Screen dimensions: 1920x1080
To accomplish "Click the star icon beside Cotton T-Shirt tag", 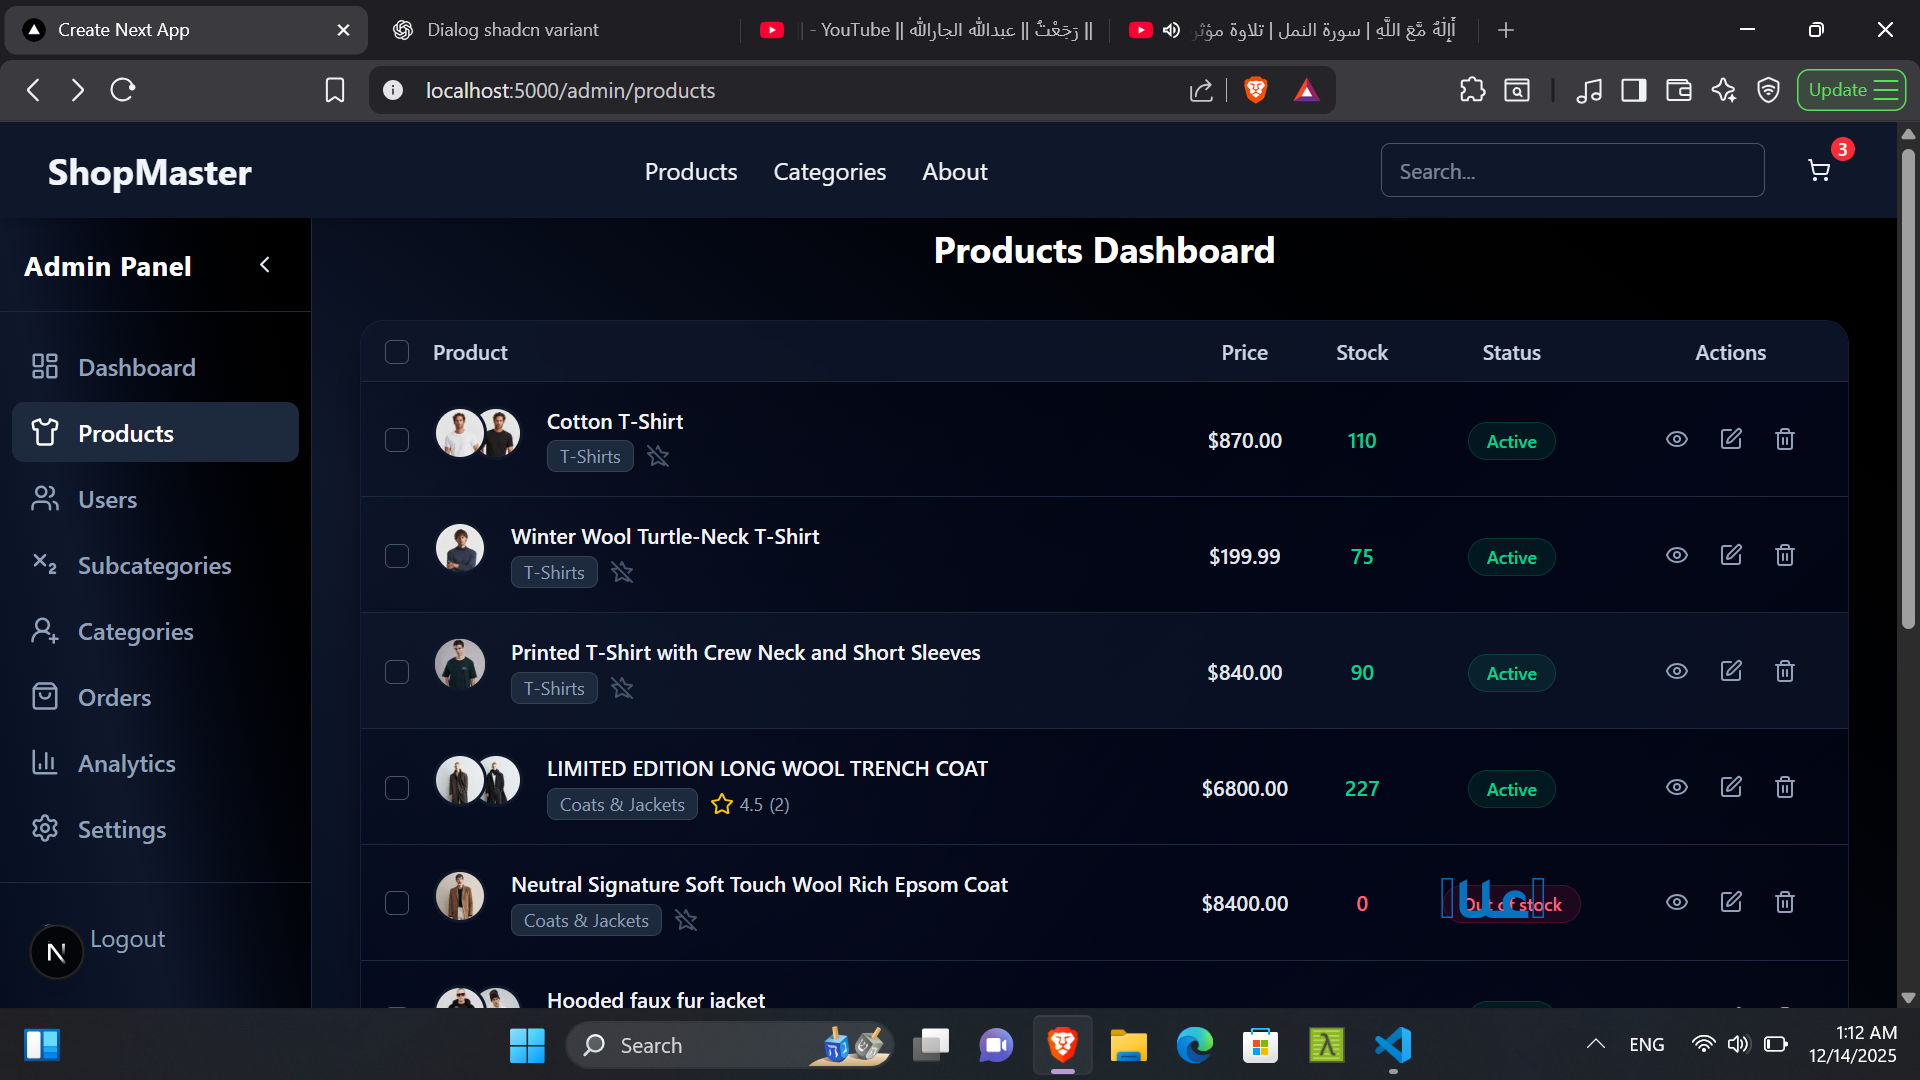I will pyautogui.click(x=658, y=457).
